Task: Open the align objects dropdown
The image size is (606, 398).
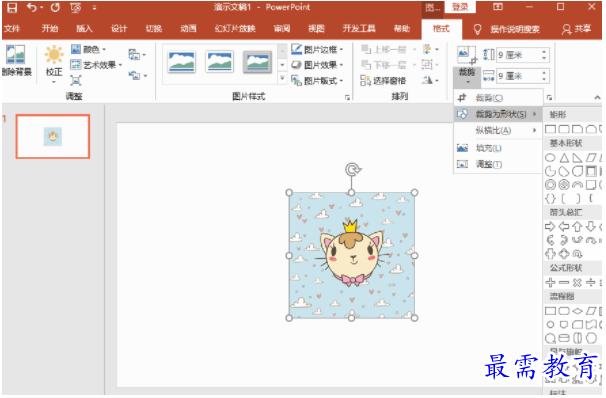Action: [431, 49]
